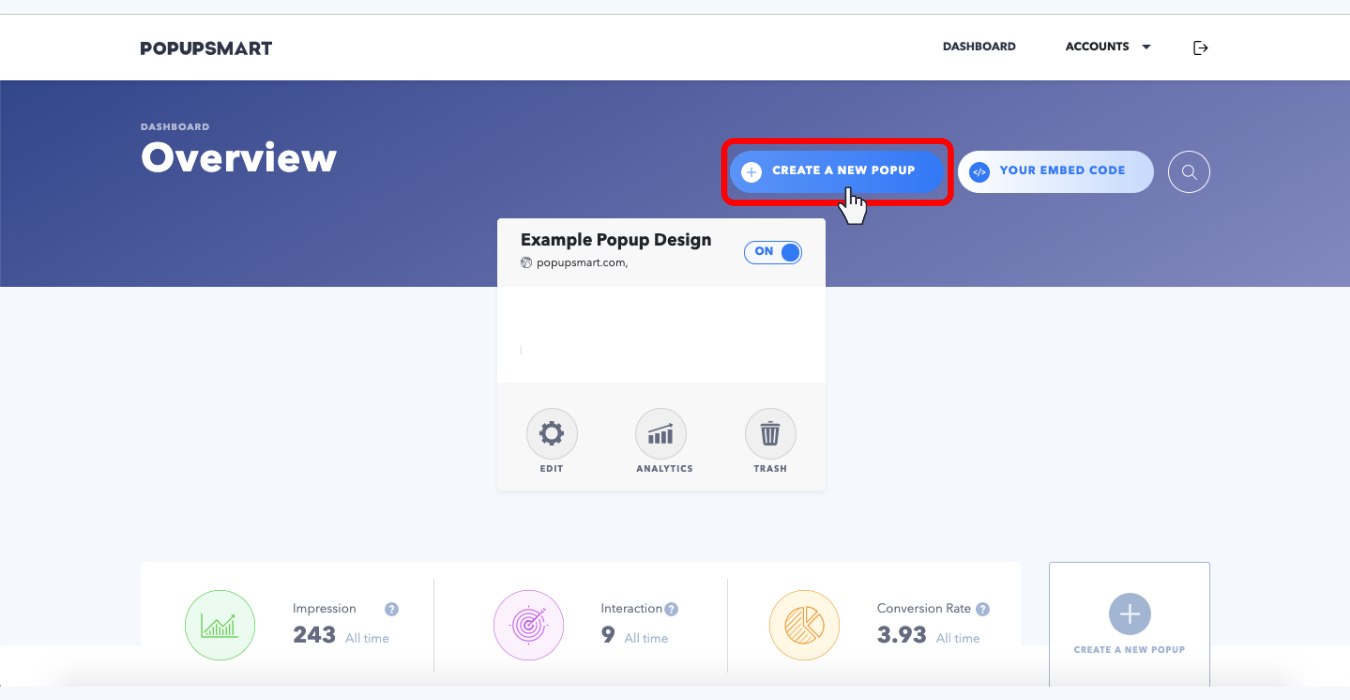Expand the Accounts dropdown menu
The height and width of the screenshot is (700, 1350).
coord(1108,47)
